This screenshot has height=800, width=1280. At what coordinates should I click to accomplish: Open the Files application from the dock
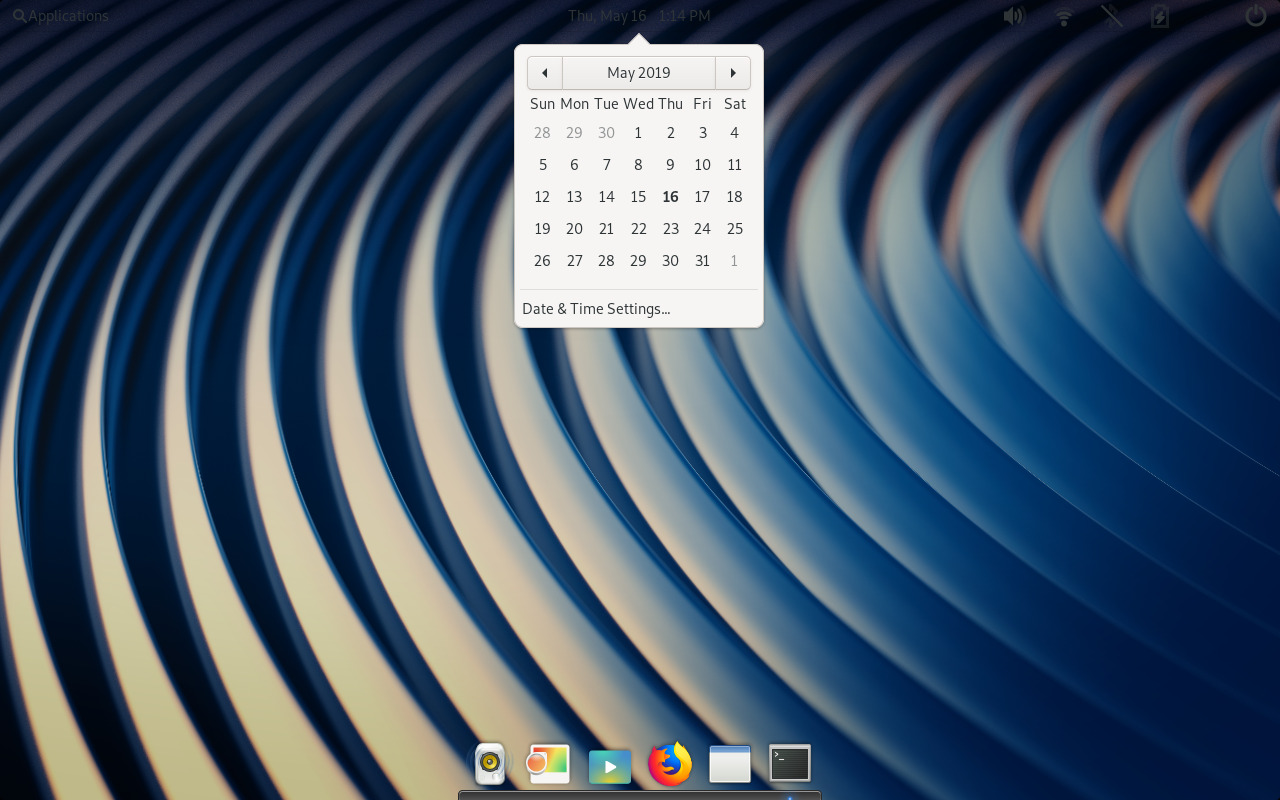729,763
